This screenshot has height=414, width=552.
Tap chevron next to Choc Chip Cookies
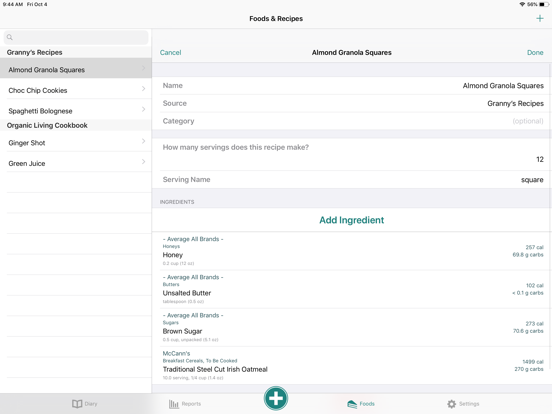click(x=143, y=89)
